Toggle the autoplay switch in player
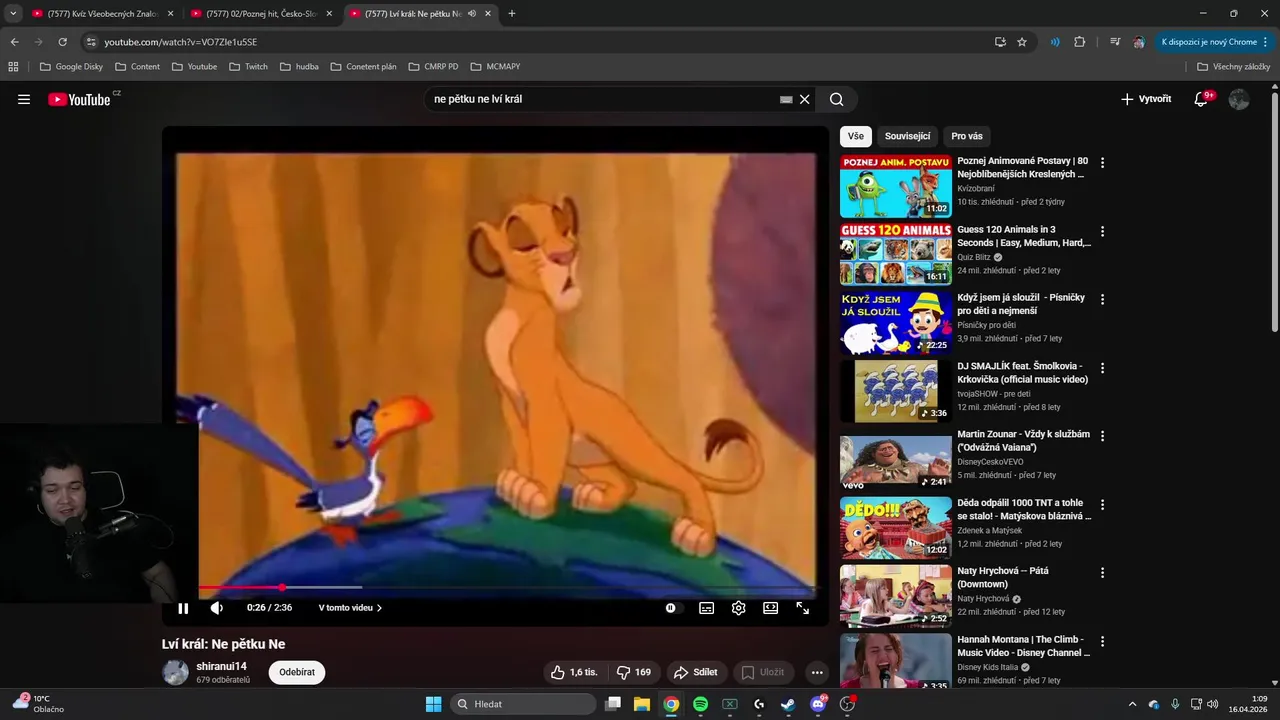The height and width of the screenshot is (720, 1280). pos(671,608)
